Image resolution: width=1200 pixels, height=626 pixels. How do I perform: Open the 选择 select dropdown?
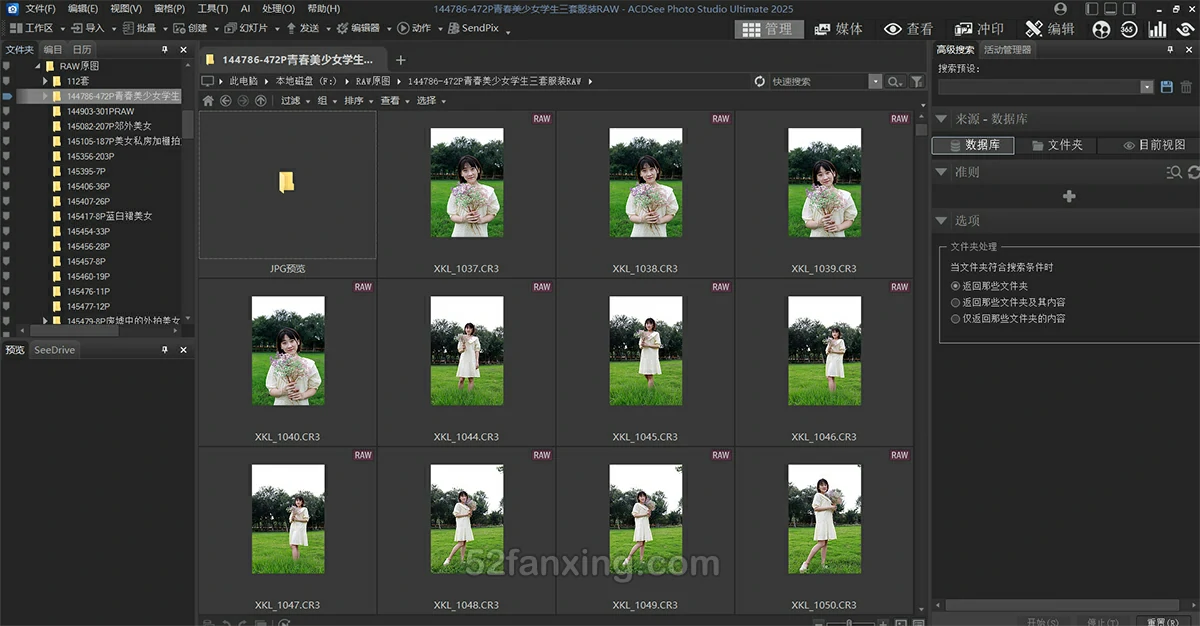pyautogui.click(x=430, y=100)
